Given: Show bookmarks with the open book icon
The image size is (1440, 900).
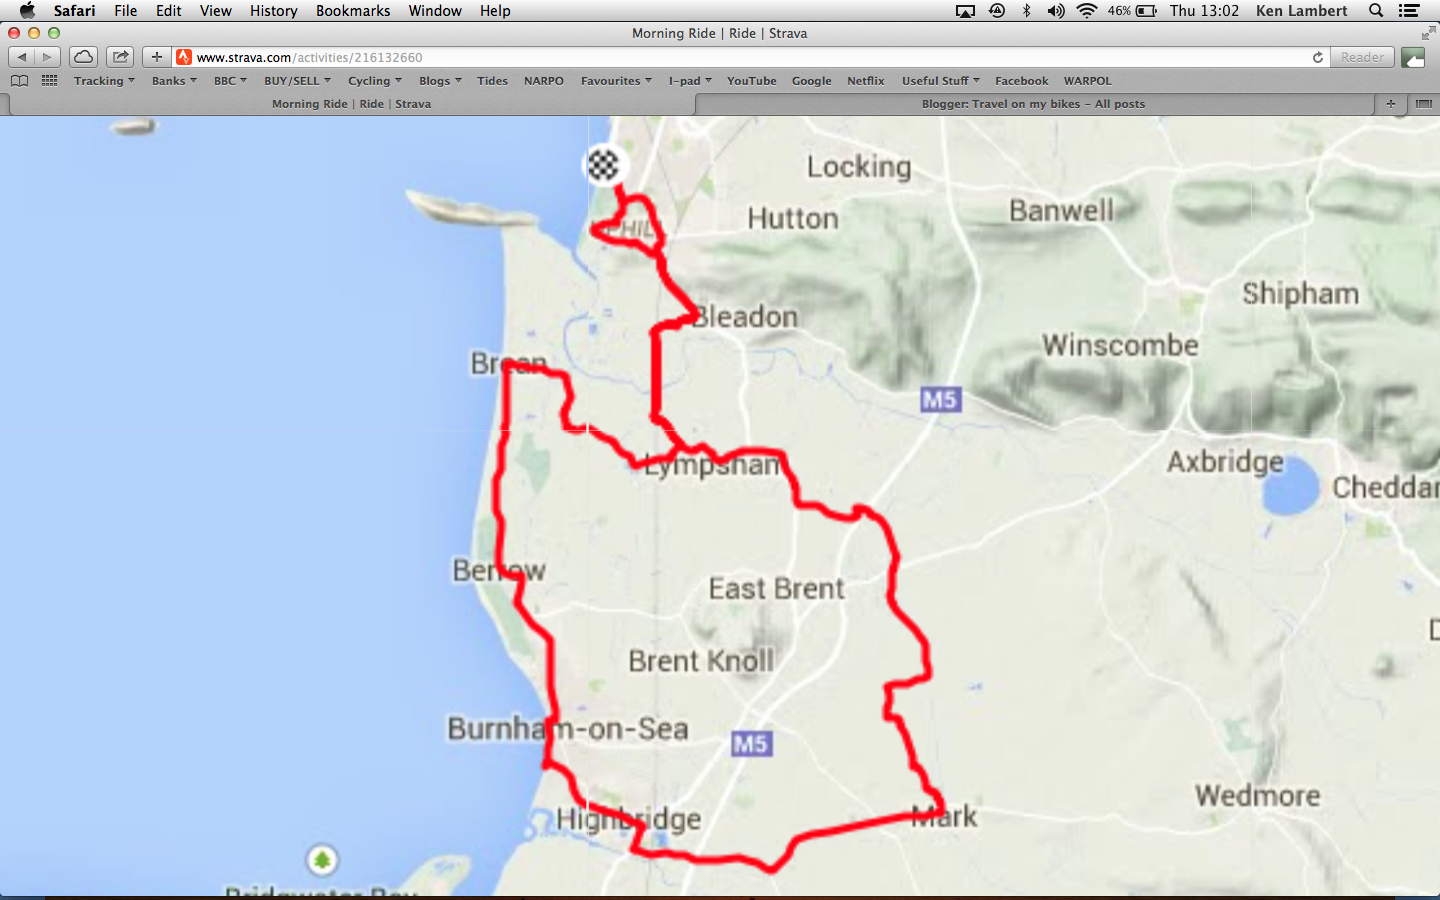Looking at the screenshot, I should pos(19,80).
